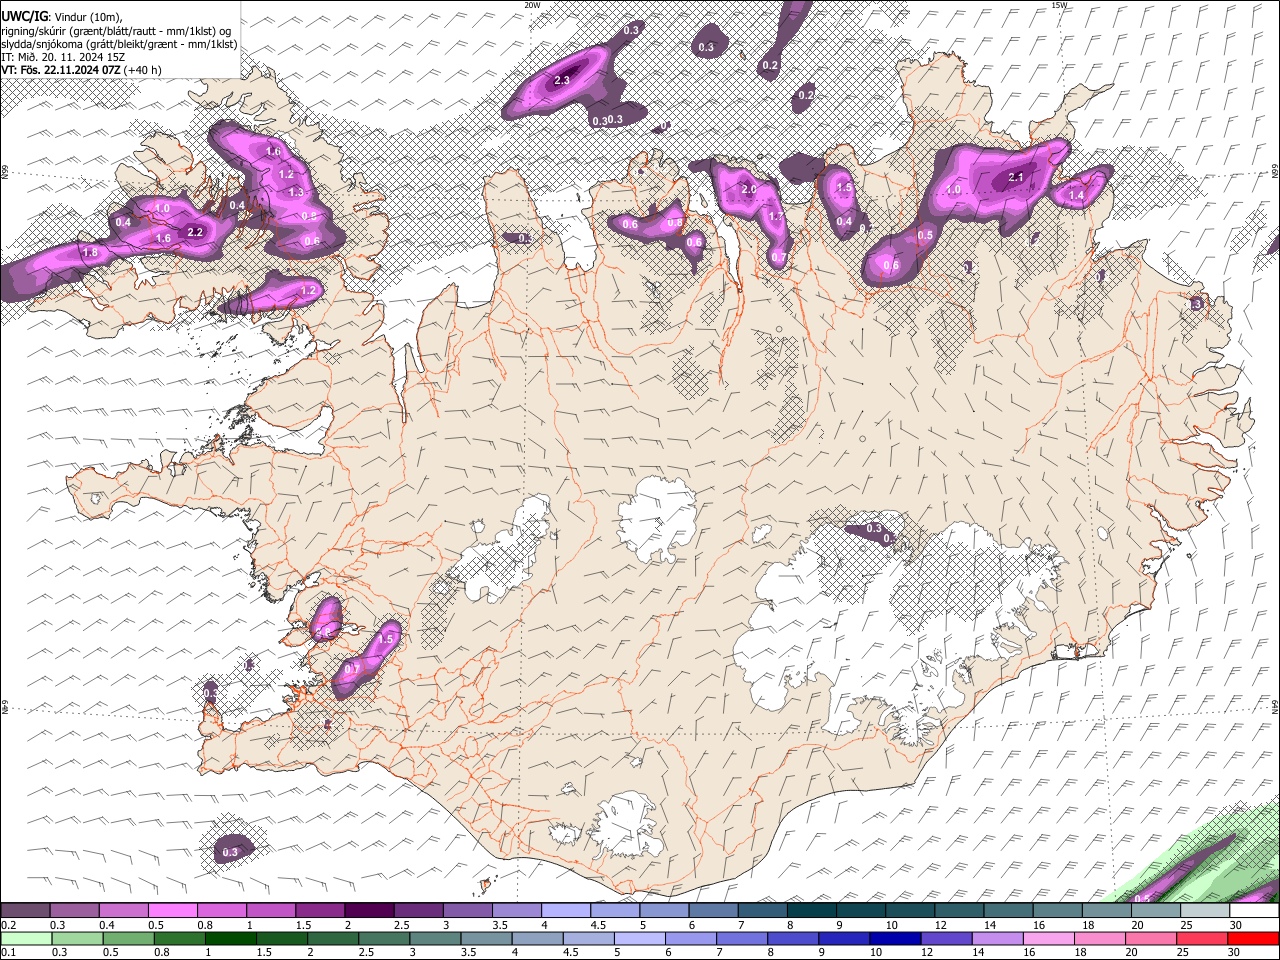Click the 2.1 snowfall value in the northeast

click(1016, 177)
